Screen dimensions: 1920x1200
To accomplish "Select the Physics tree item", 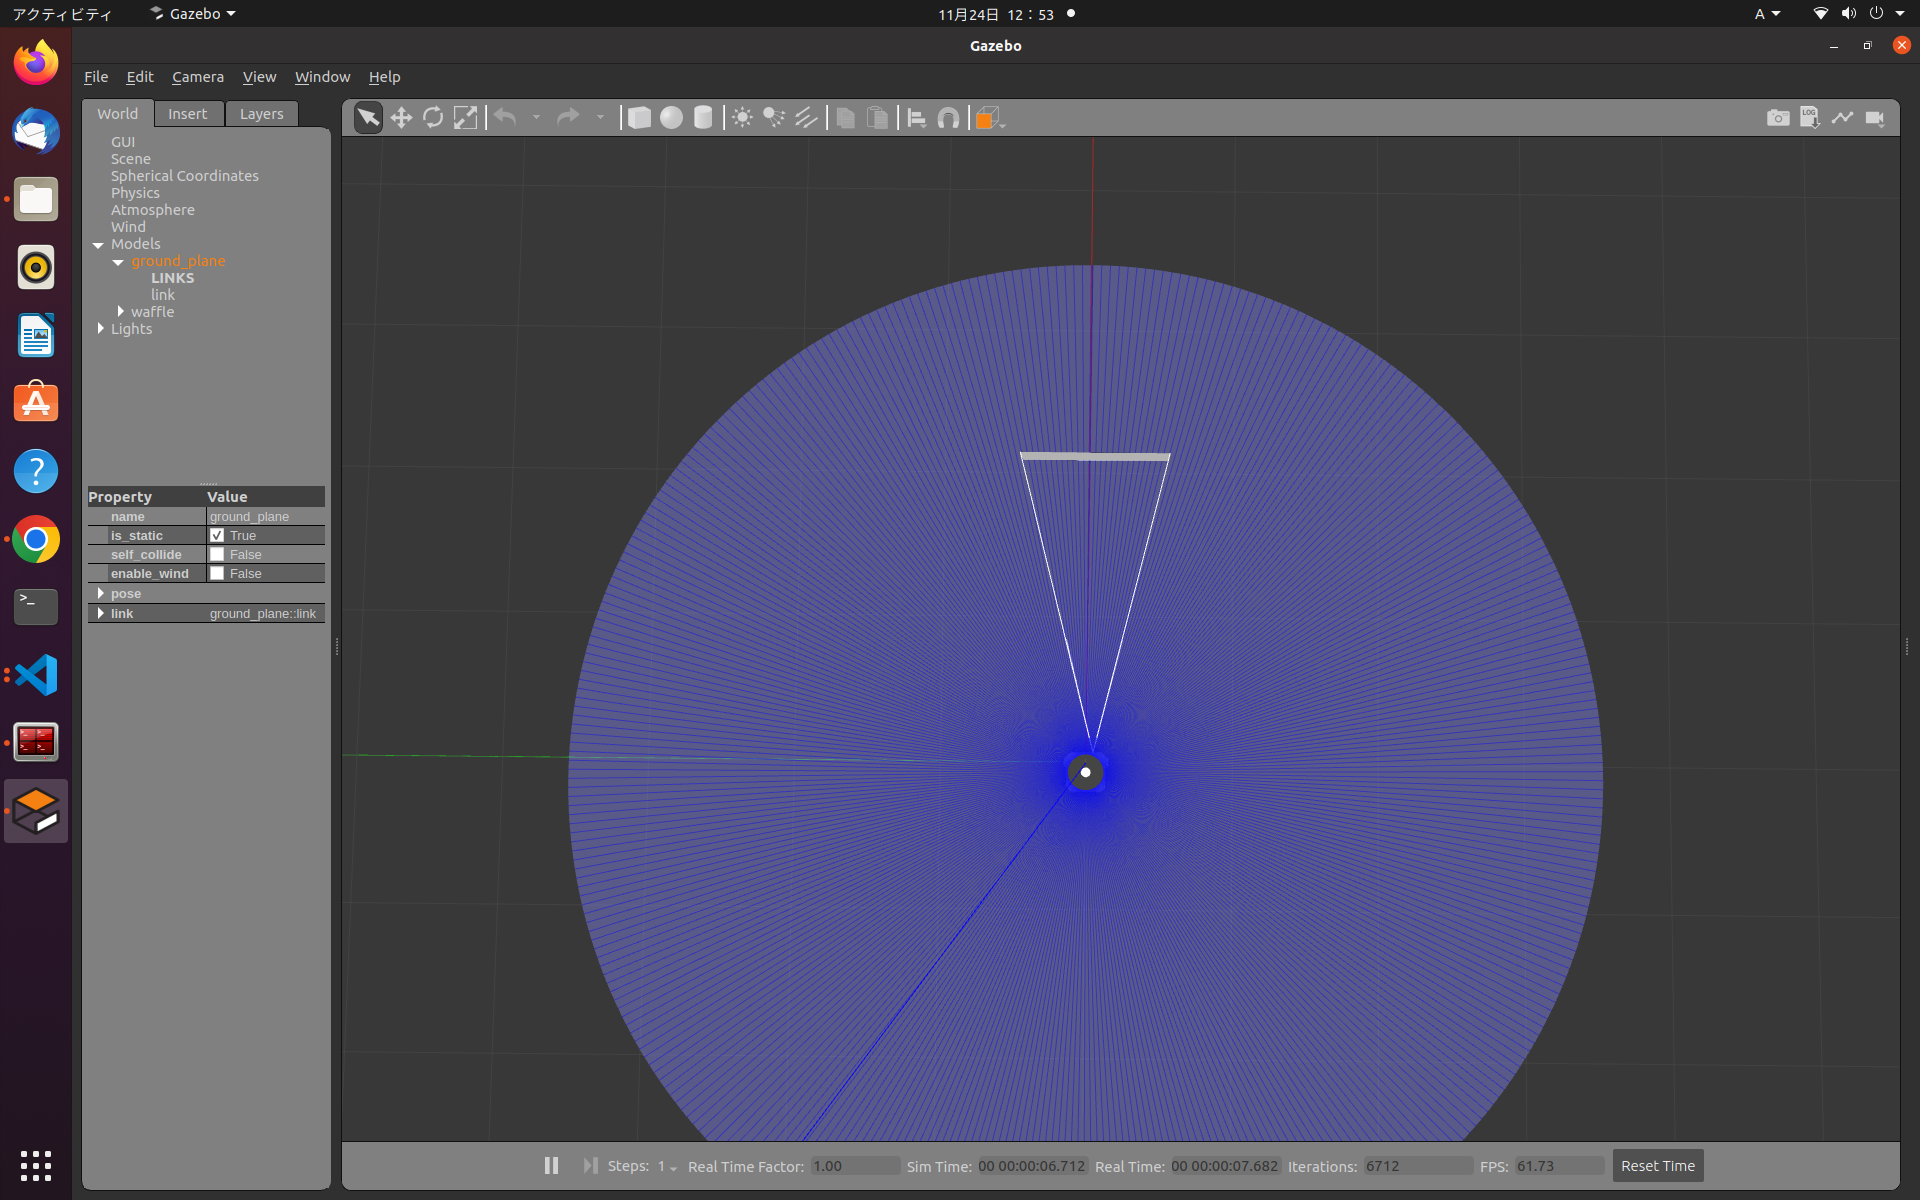I will click(135, 193).
